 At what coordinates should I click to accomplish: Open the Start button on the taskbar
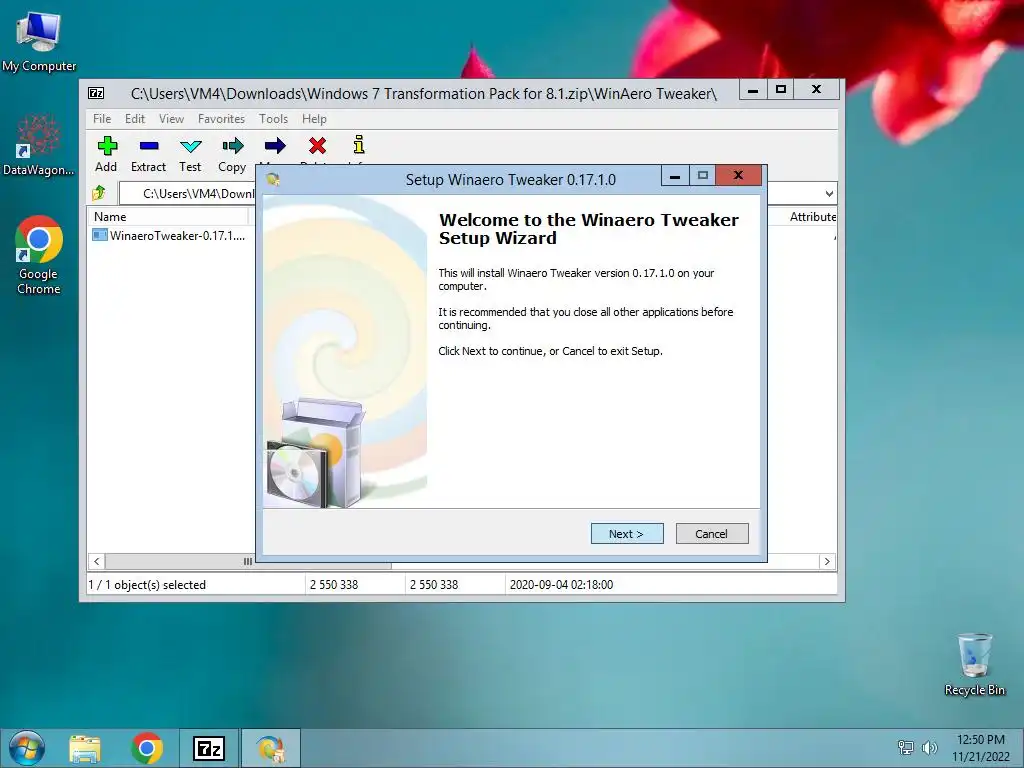click(27, 748)
